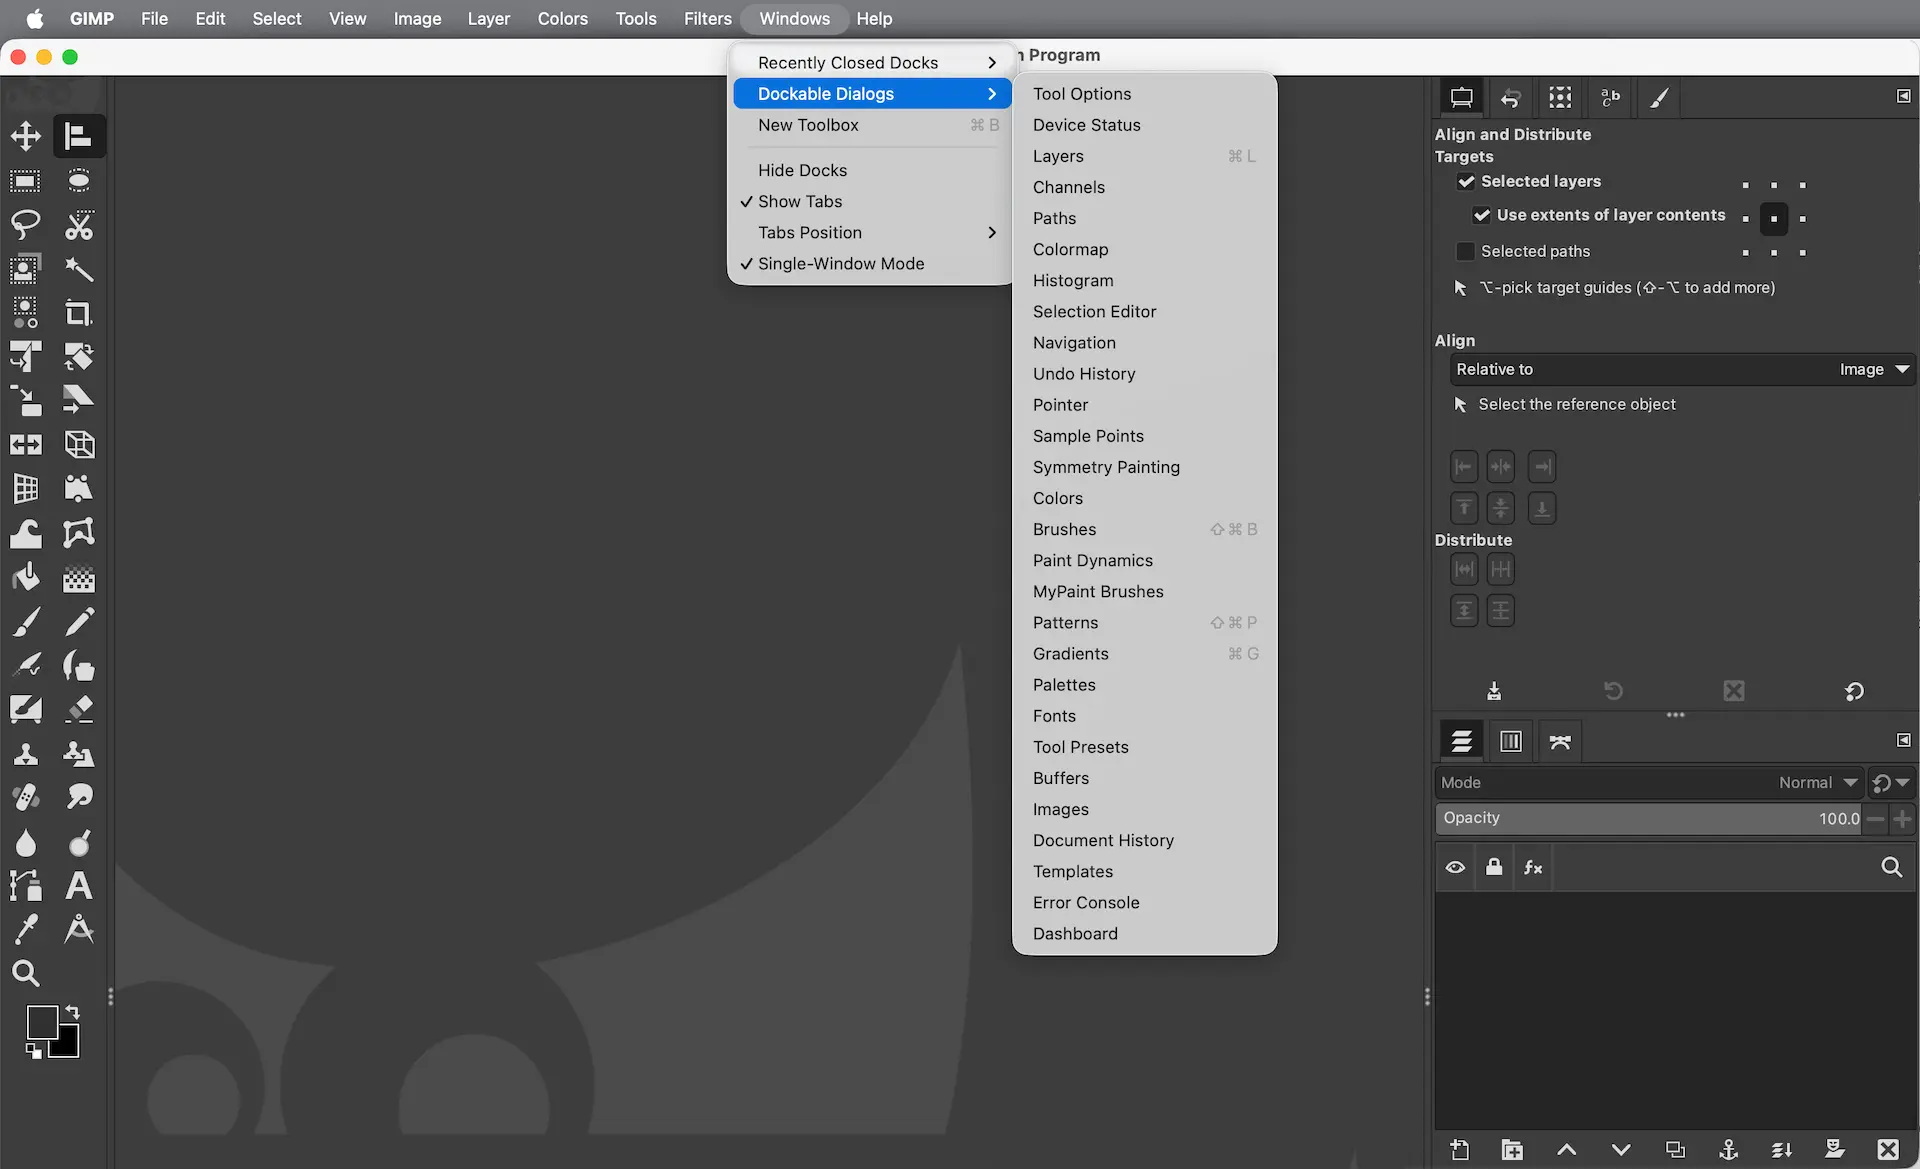Uncheck Use extents of layer contents
This screenshot has width=1920, height=1169.
[x=1482, y=215]
